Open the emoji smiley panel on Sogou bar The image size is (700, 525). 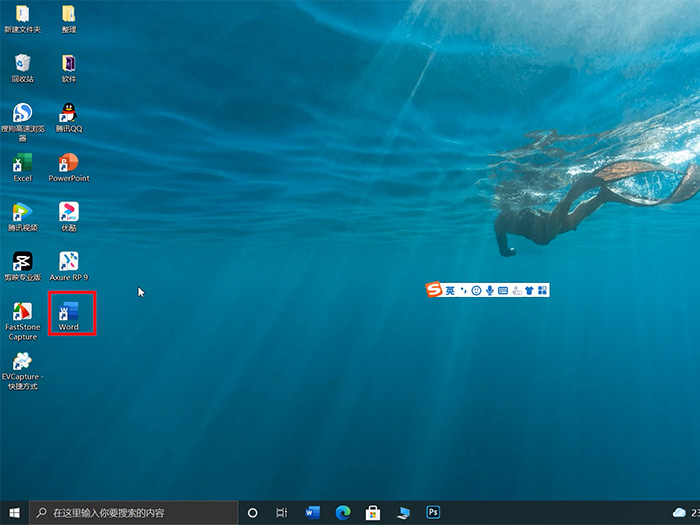pyautogui.click(x=476, y=291)
